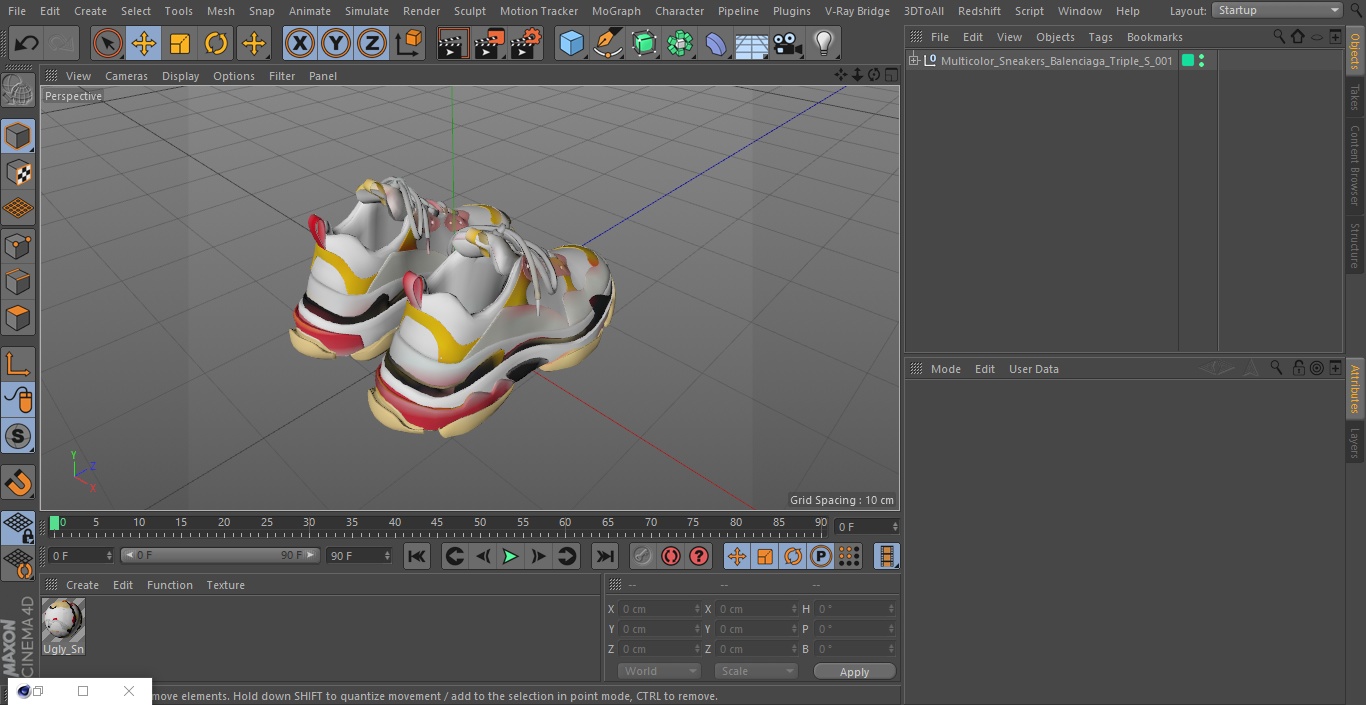The image size is (1366, 705).
Task: Open Edit Render Settings
Action: pos(526,43)
